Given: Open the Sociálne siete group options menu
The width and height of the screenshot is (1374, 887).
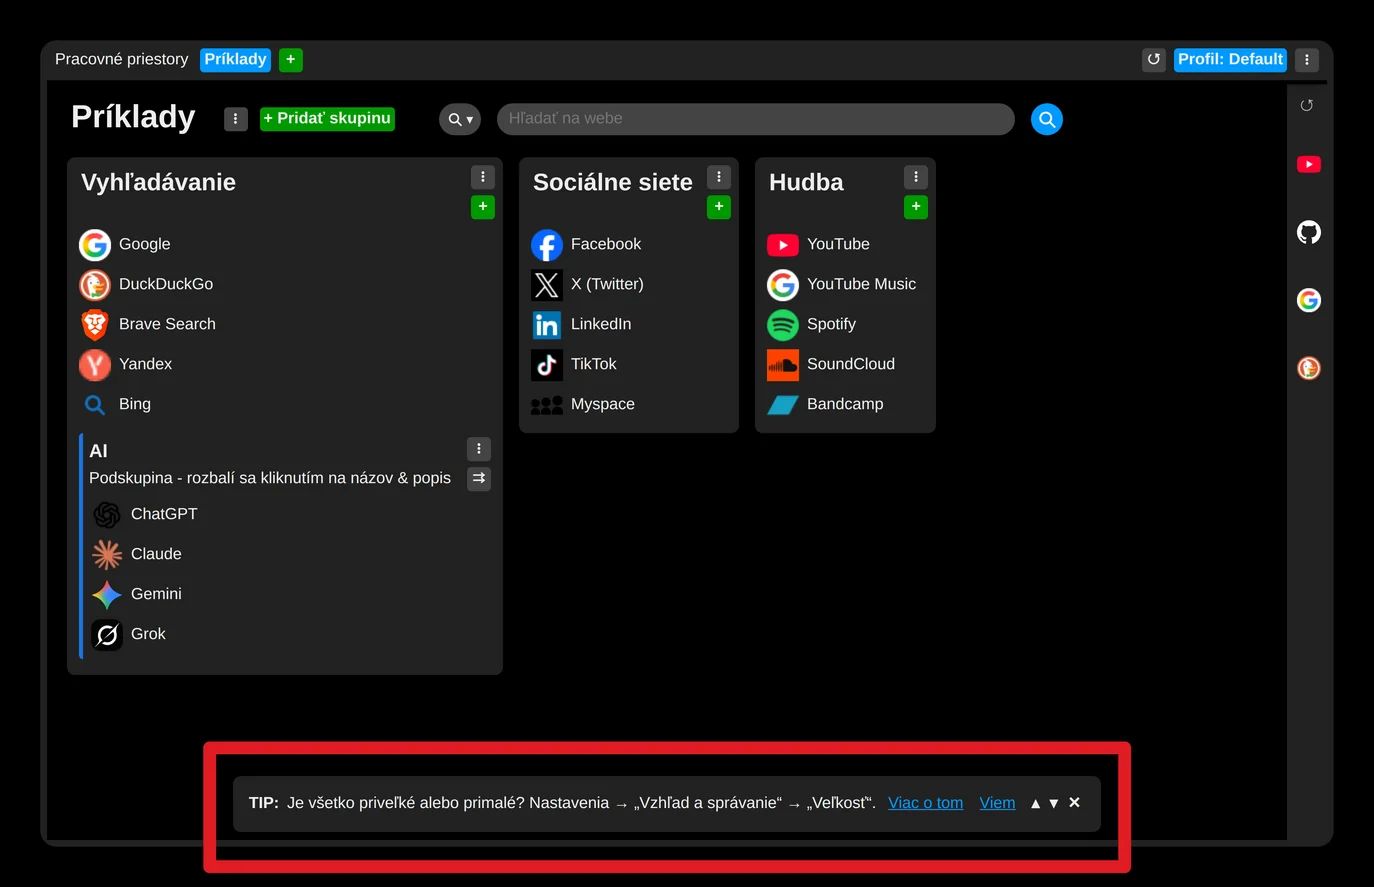Looking at the screenshot, I should coord(719,177).
